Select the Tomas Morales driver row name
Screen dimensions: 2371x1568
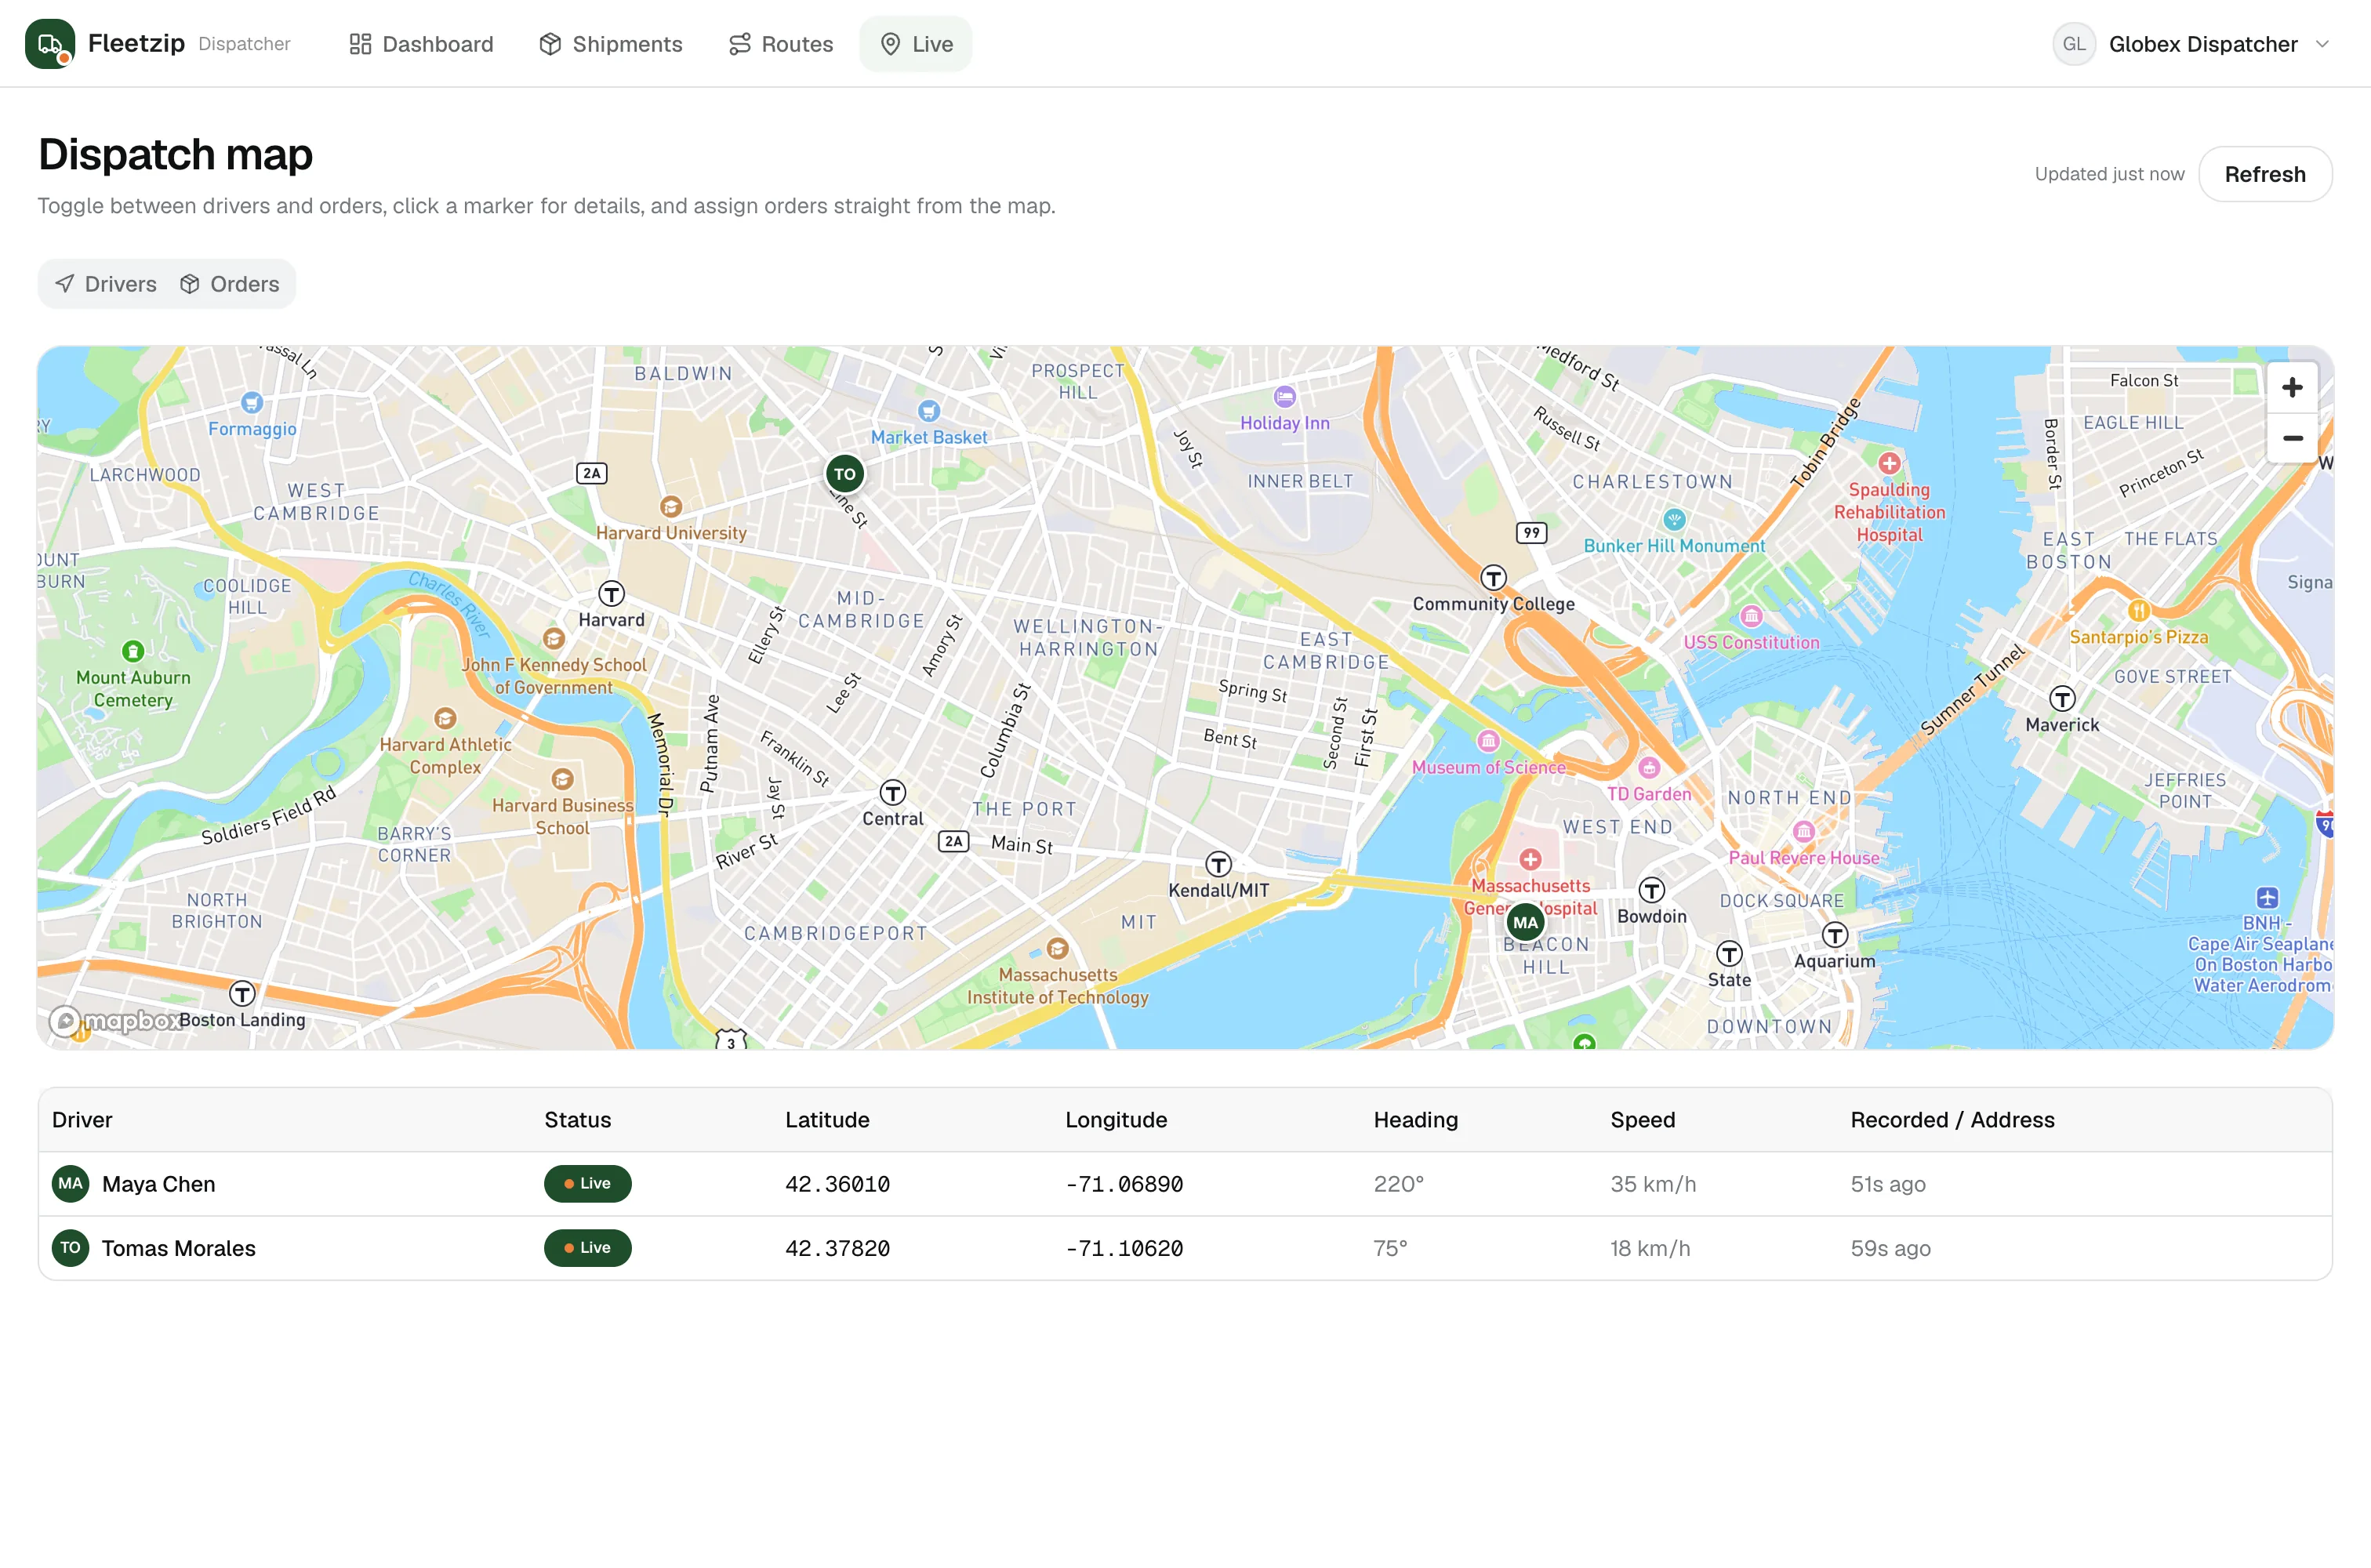[178, 1248]
